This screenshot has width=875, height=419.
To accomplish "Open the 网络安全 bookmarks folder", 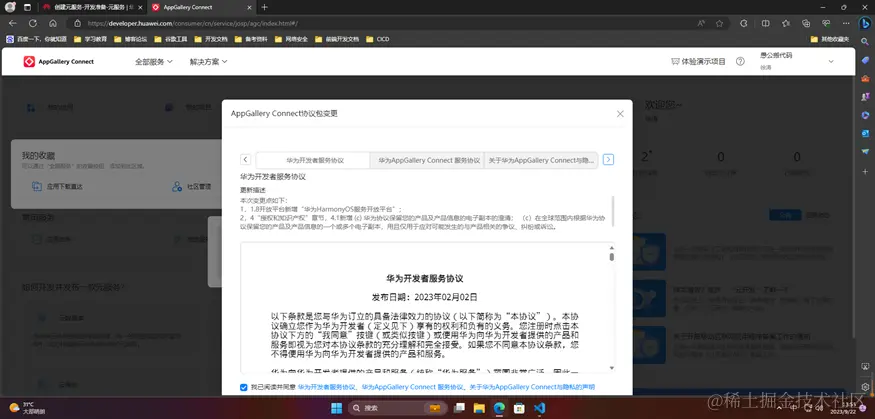I will click(x=291, y=39).
